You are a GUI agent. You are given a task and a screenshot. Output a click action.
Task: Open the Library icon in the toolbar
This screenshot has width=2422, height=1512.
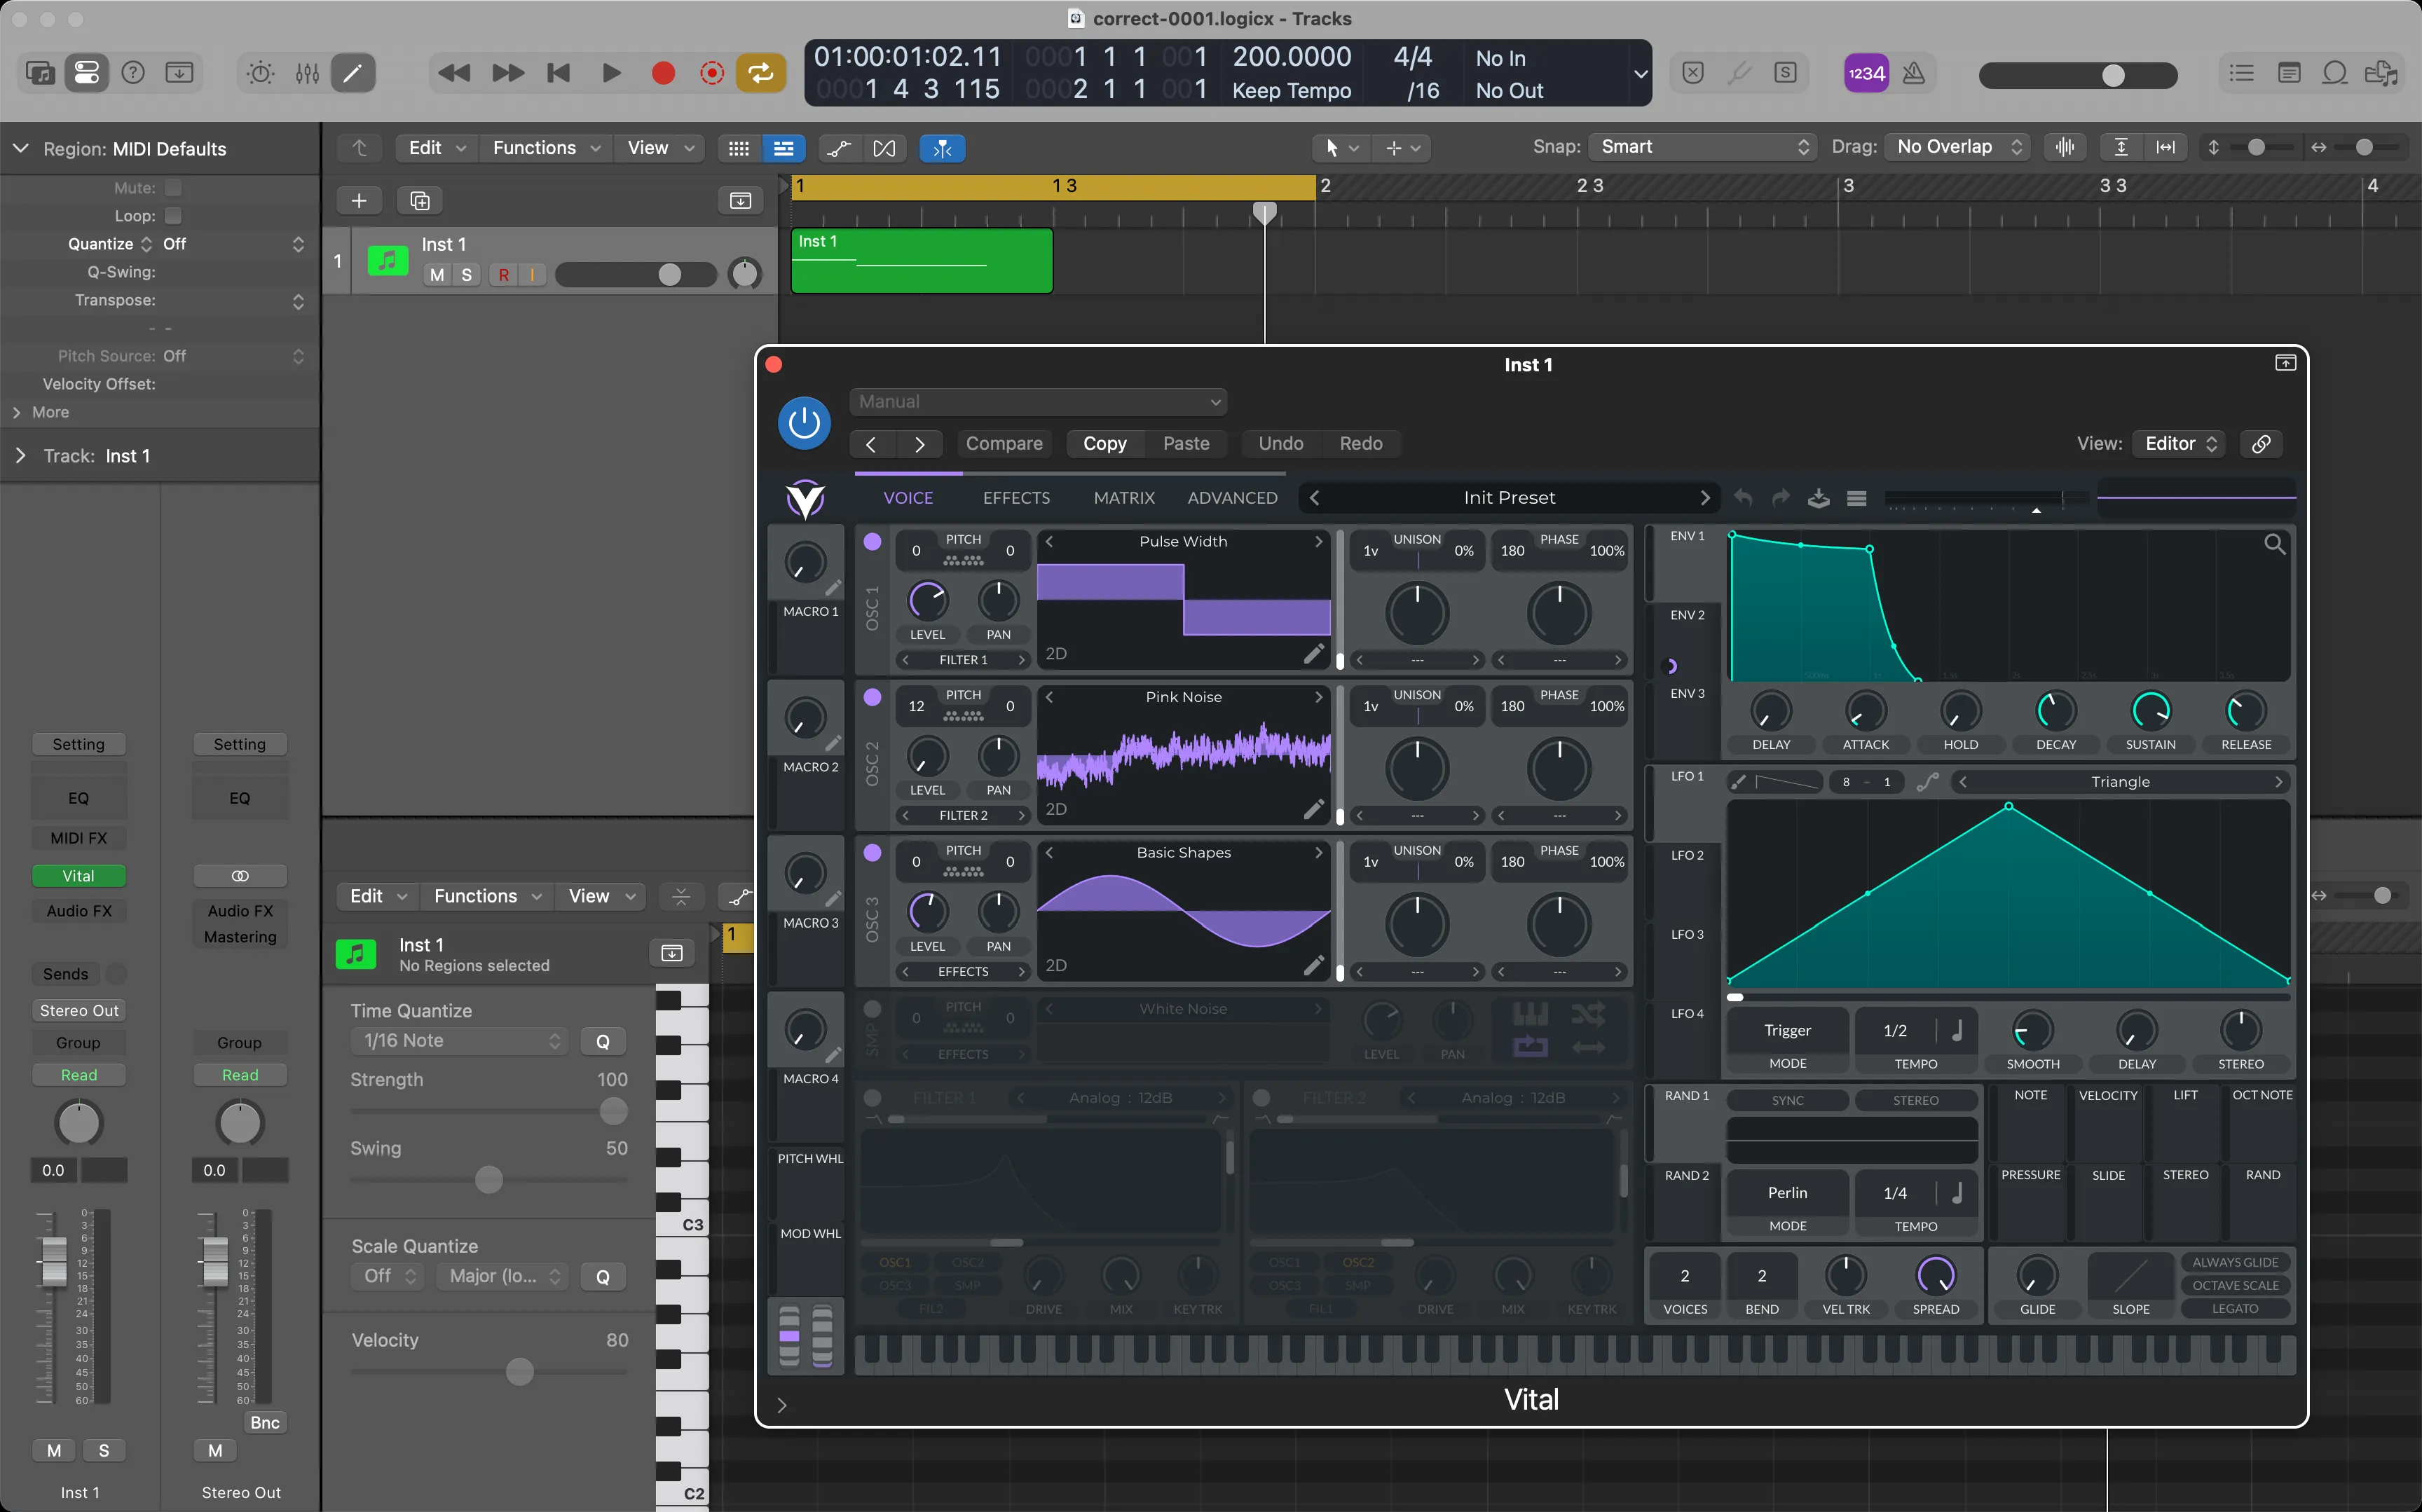[x=40, y=73]
